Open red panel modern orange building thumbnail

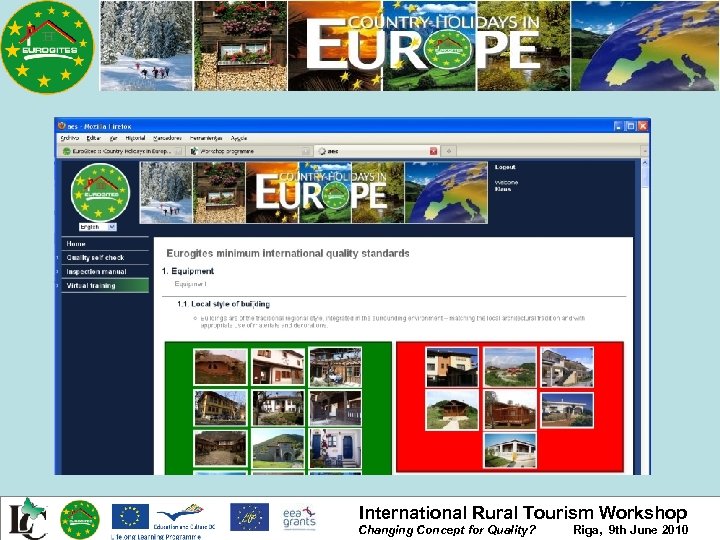click(x=452, y=367)
